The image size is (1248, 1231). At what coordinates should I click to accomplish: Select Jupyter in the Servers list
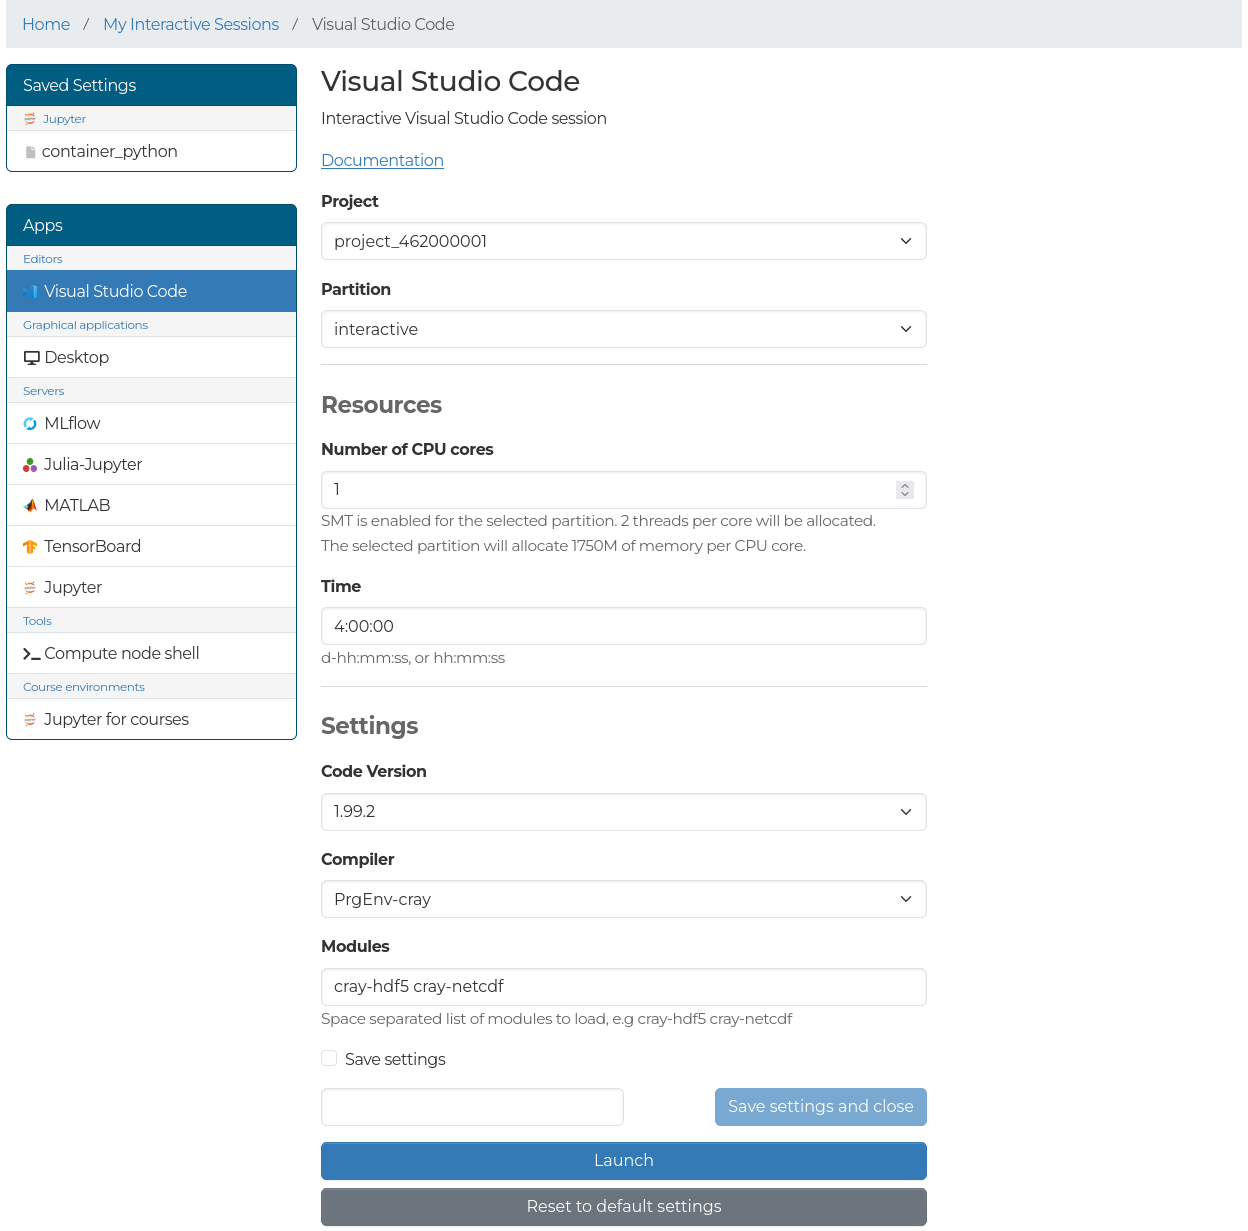(73, 588)
